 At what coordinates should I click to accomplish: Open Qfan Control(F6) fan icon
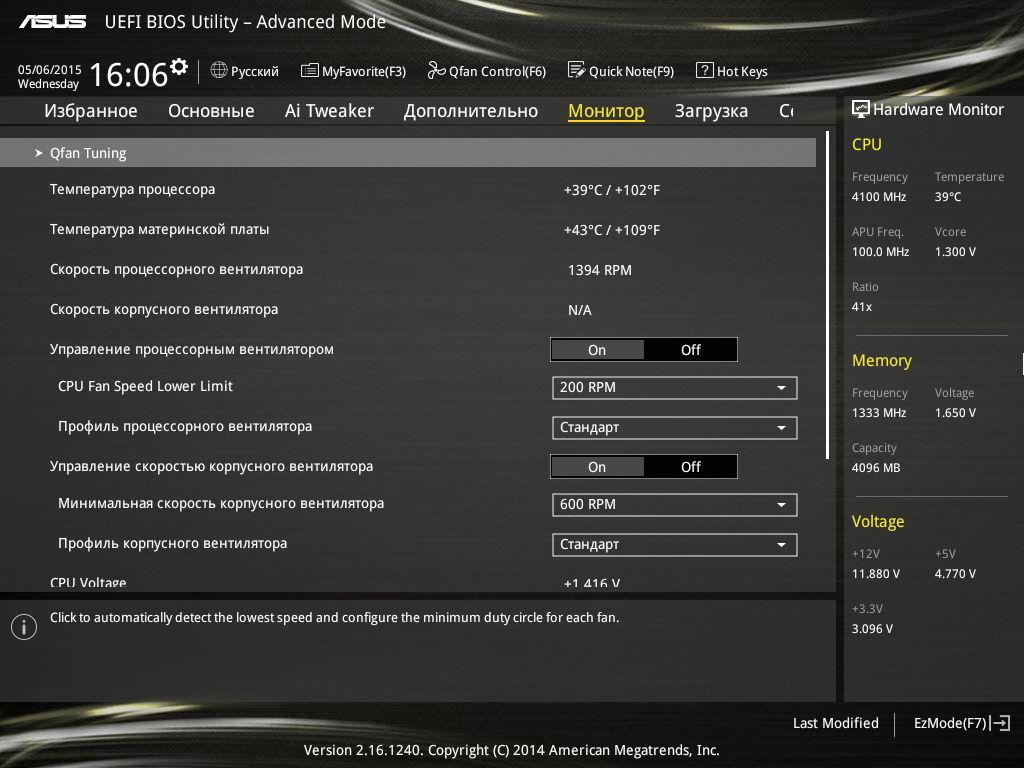tap(436, 71)
